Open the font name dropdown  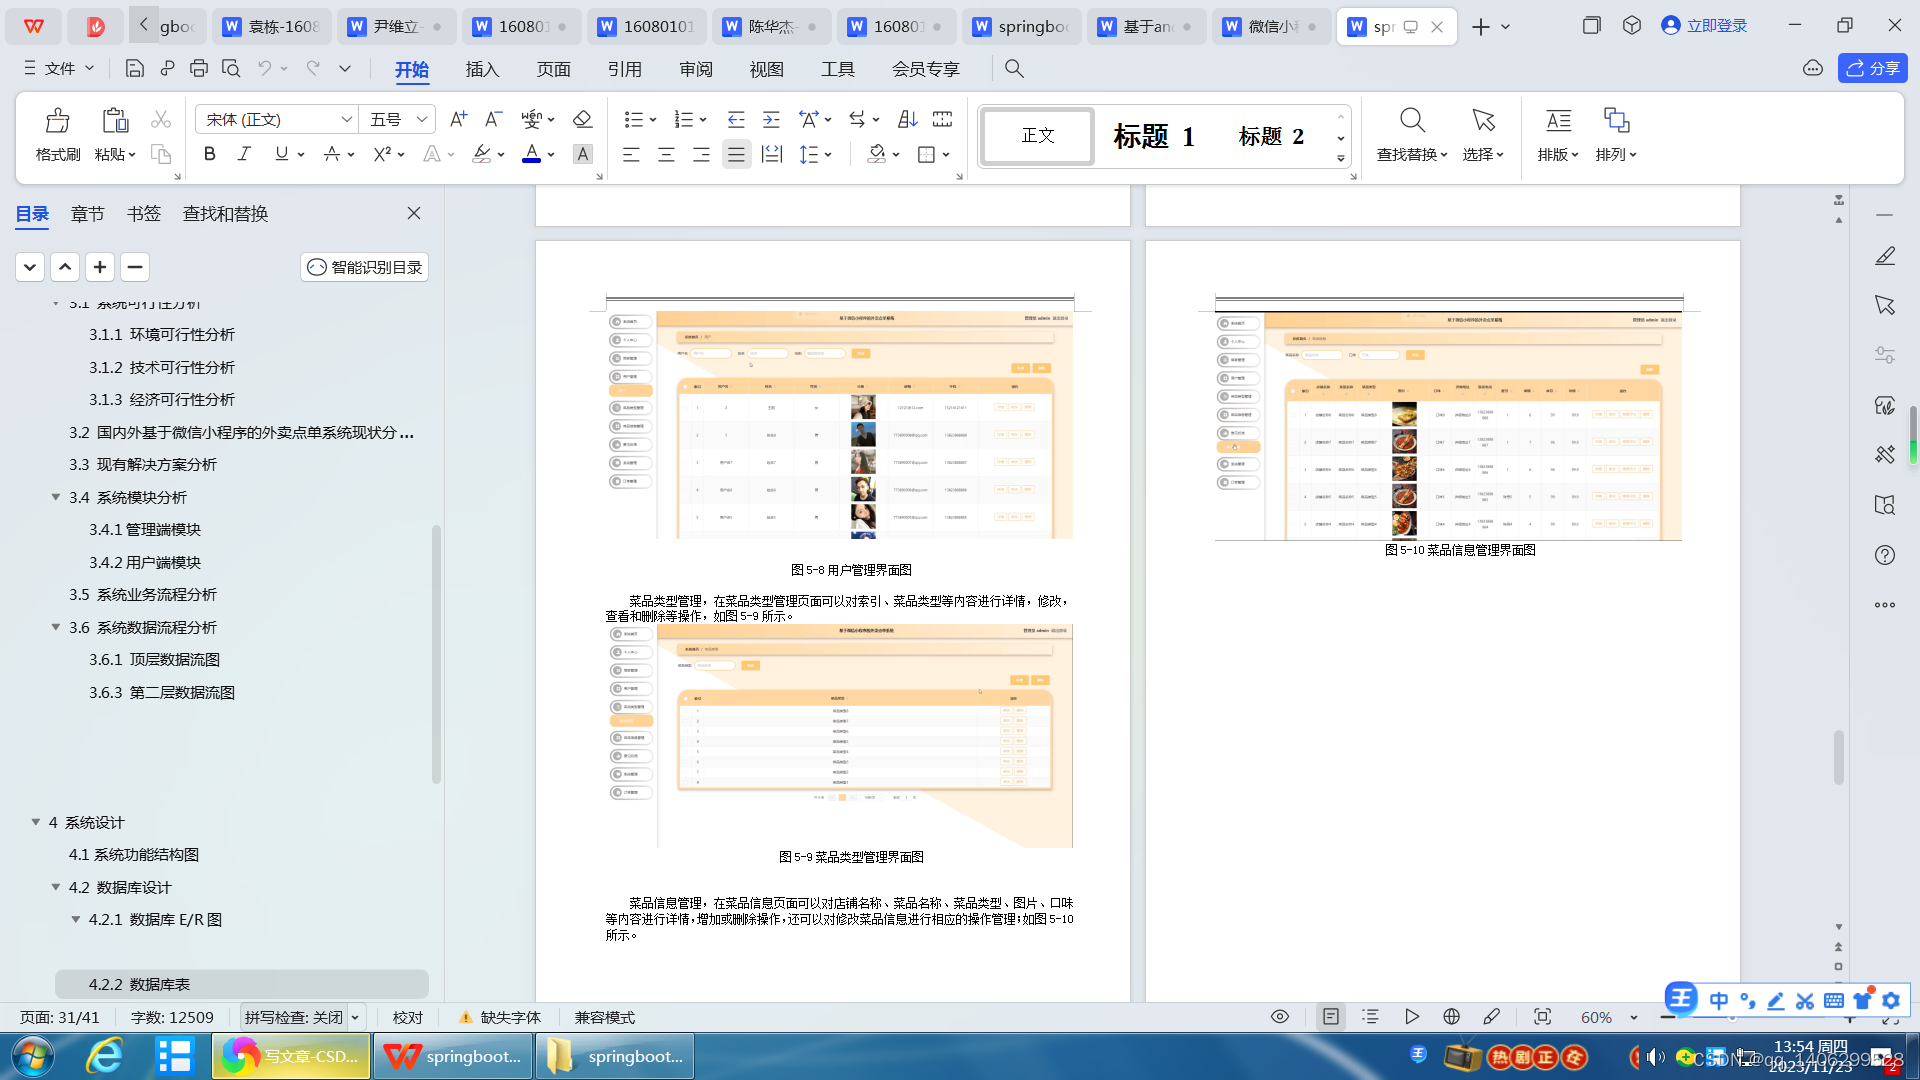347,119
